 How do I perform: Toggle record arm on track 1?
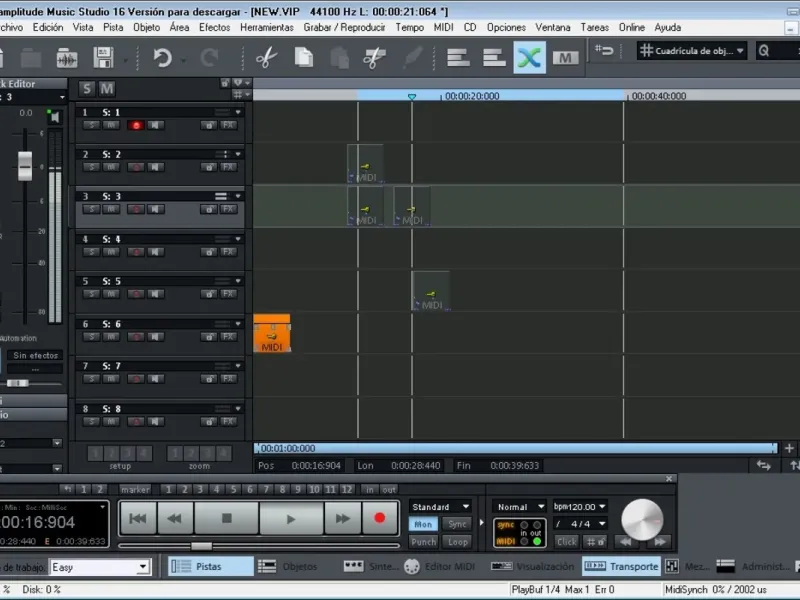tap(135, 125)
